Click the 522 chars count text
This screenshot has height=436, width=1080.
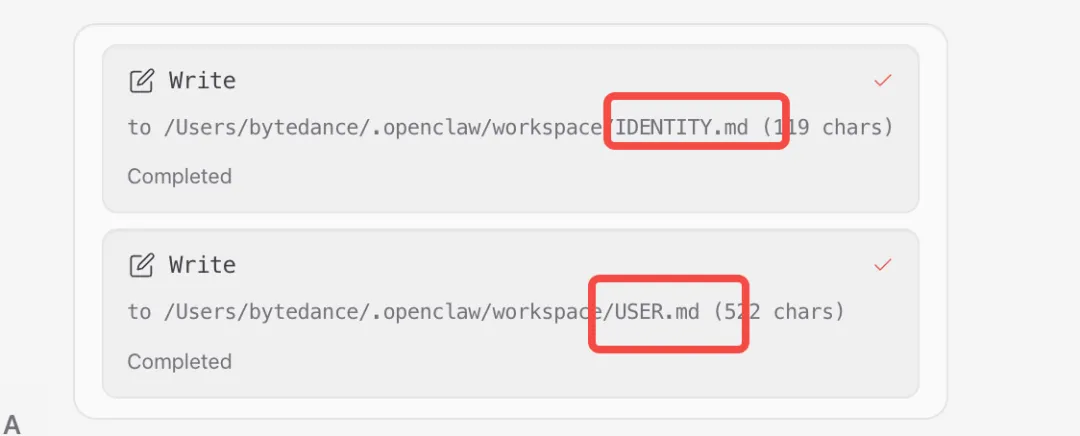(780, 312)
